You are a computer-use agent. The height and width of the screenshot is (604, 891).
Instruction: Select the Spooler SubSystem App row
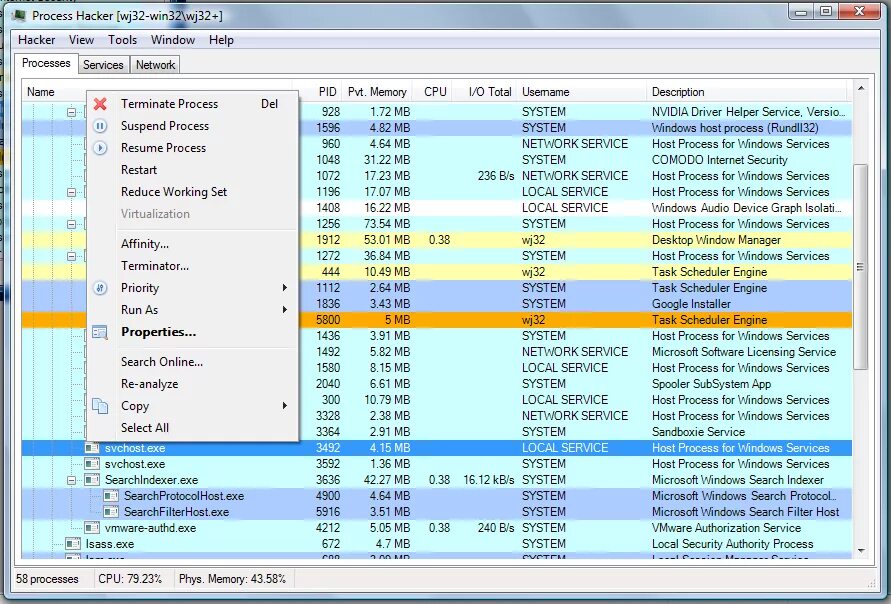436,384
